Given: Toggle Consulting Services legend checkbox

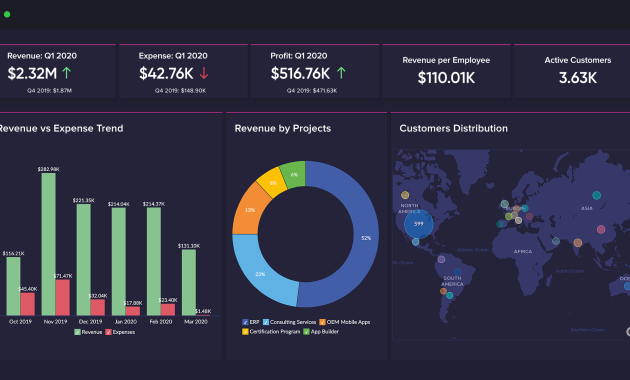Looking at the screenshot, I should [266, 322].
